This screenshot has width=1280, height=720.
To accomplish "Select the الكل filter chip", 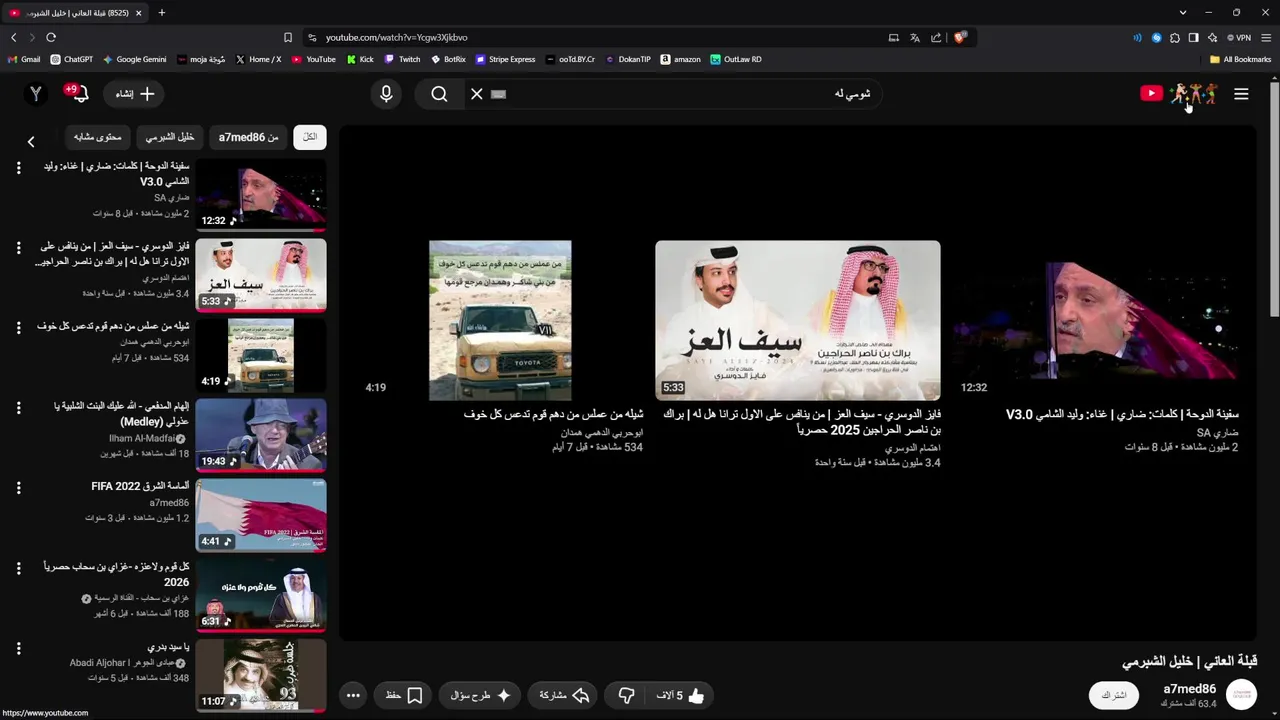I will tap(310, 137).
